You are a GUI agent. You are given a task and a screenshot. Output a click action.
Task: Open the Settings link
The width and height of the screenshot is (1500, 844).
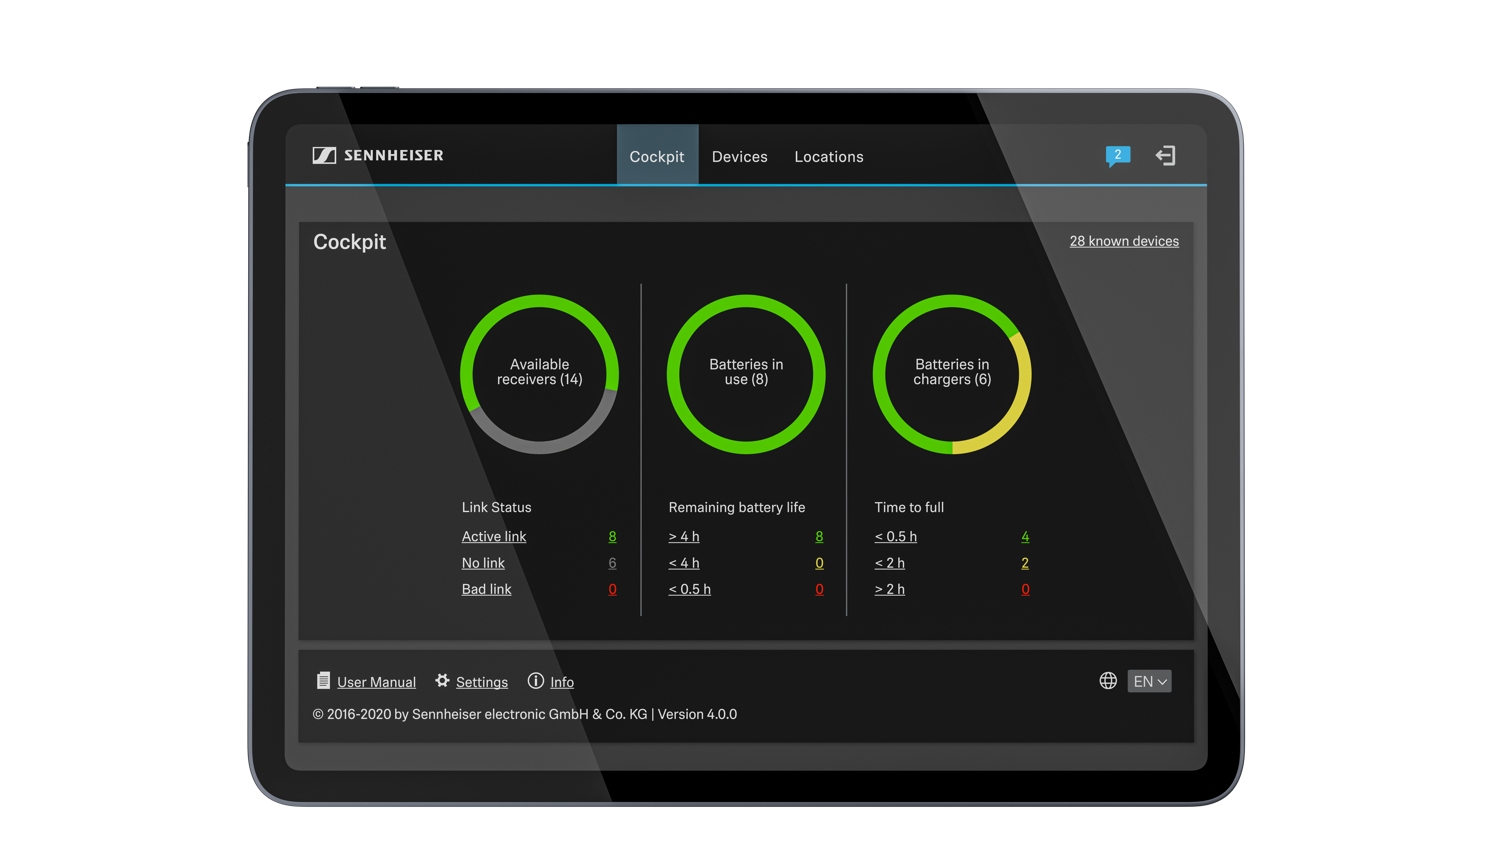click(x=482, y=682)
